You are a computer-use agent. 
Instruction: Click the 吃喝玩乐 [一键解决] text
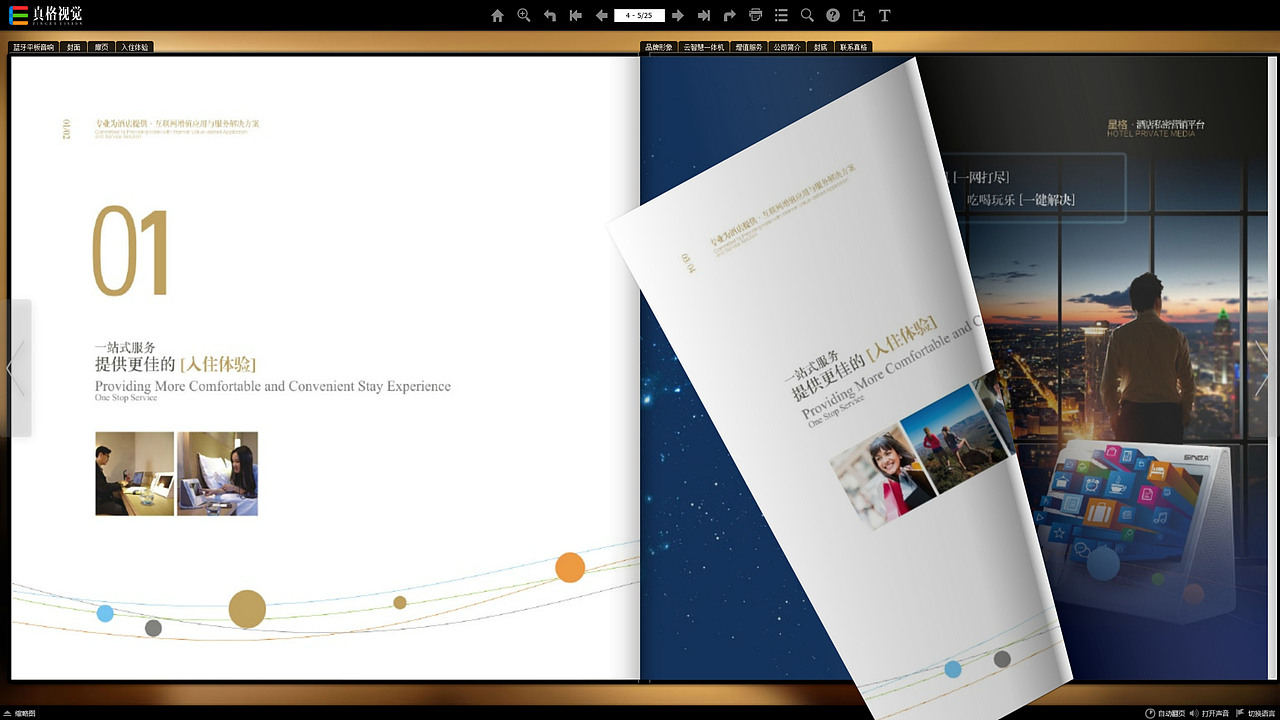click(x=1021, y=200)
